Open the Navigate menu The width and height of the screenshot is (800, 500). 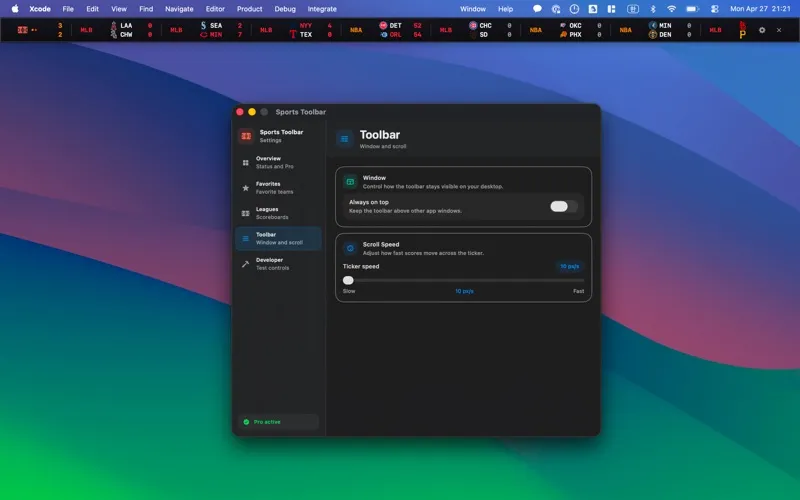tap(179, 9)
